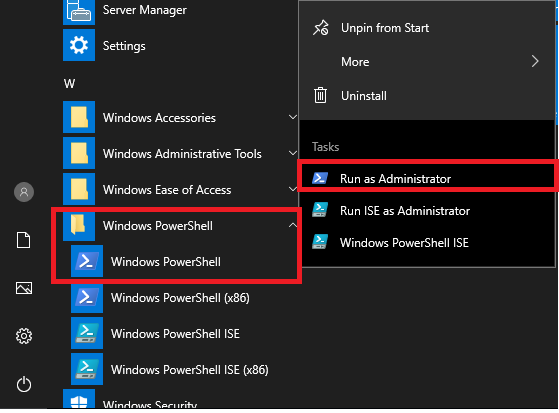The image size is (559, 413).
Task: Open Documents from the sidebar icon
Action: click(24, 240)
